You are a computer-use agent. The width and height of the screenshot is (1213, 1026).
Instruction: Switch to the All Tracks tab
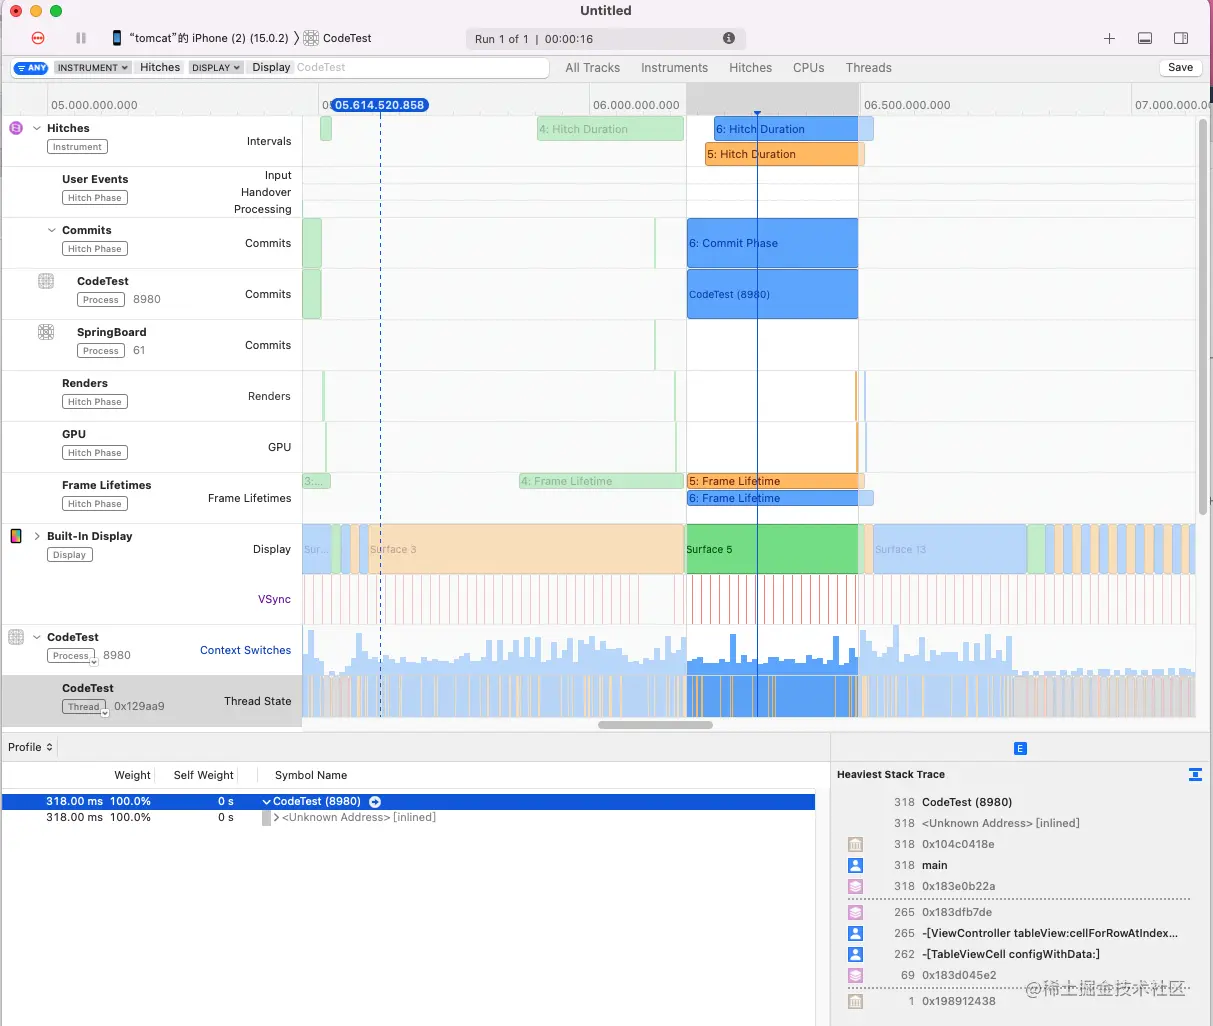(592, 68)
